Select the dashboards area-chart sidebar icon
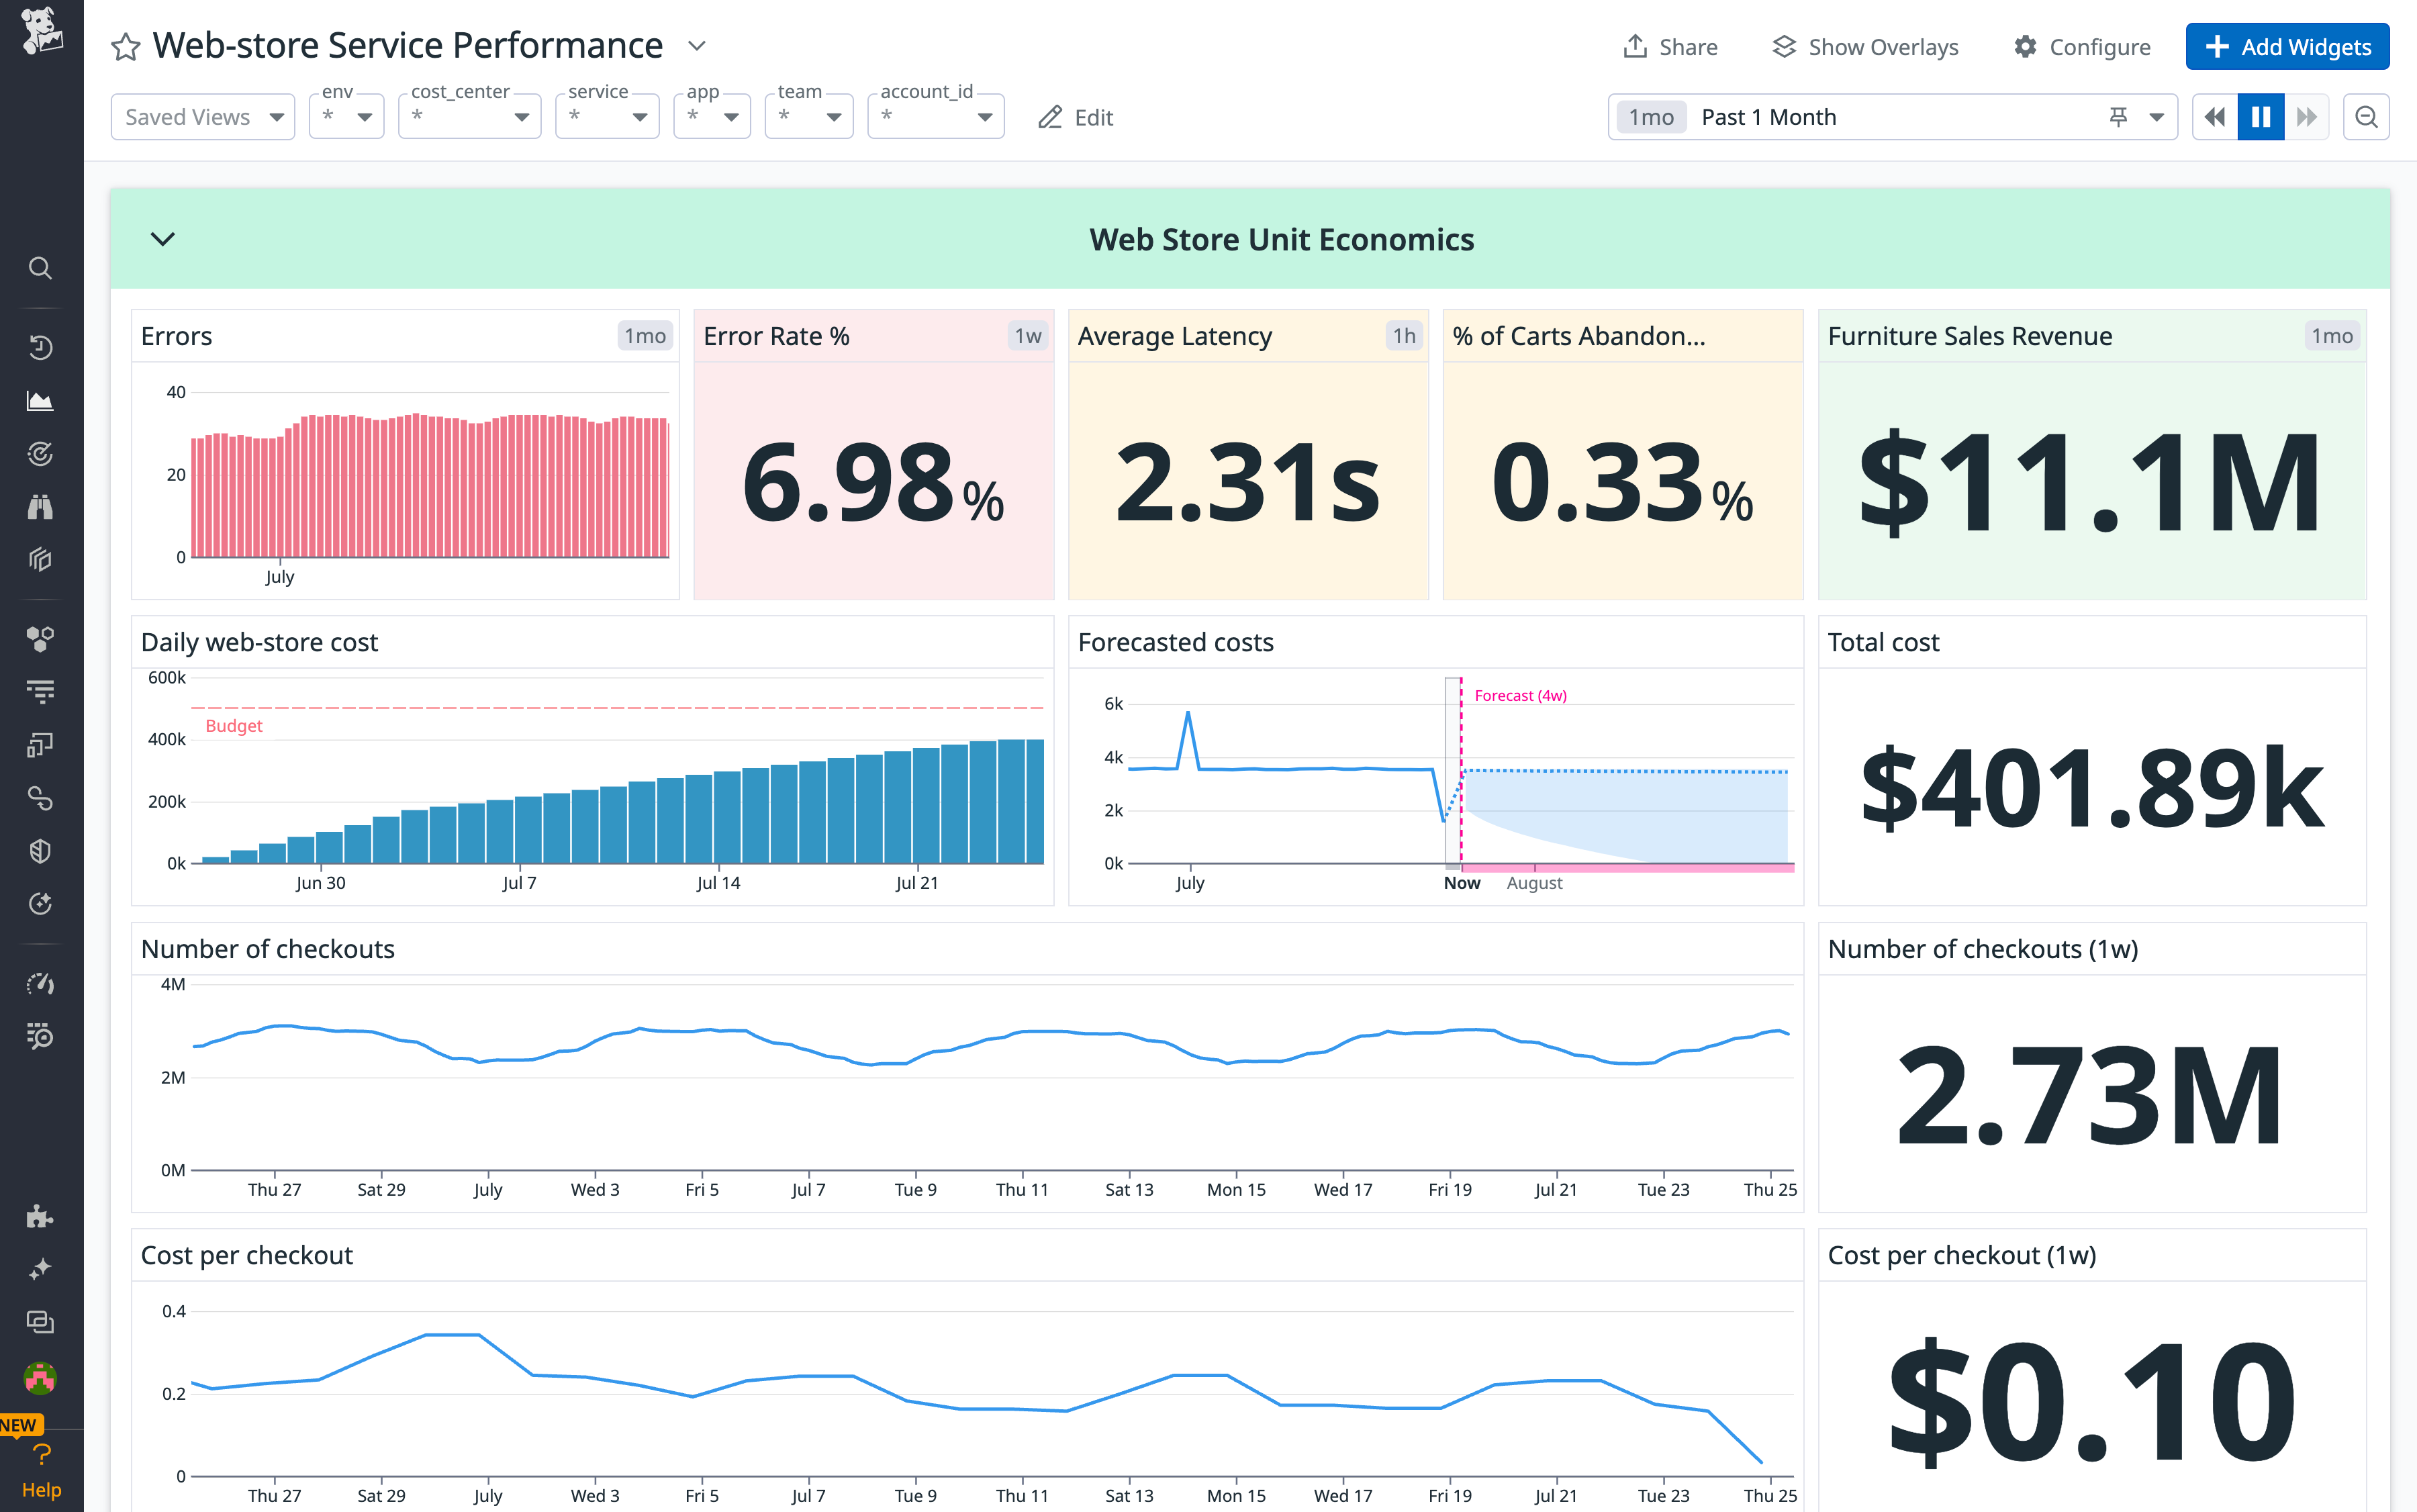The height and width of the screenshot is (1512, 2417). (40, 400)
